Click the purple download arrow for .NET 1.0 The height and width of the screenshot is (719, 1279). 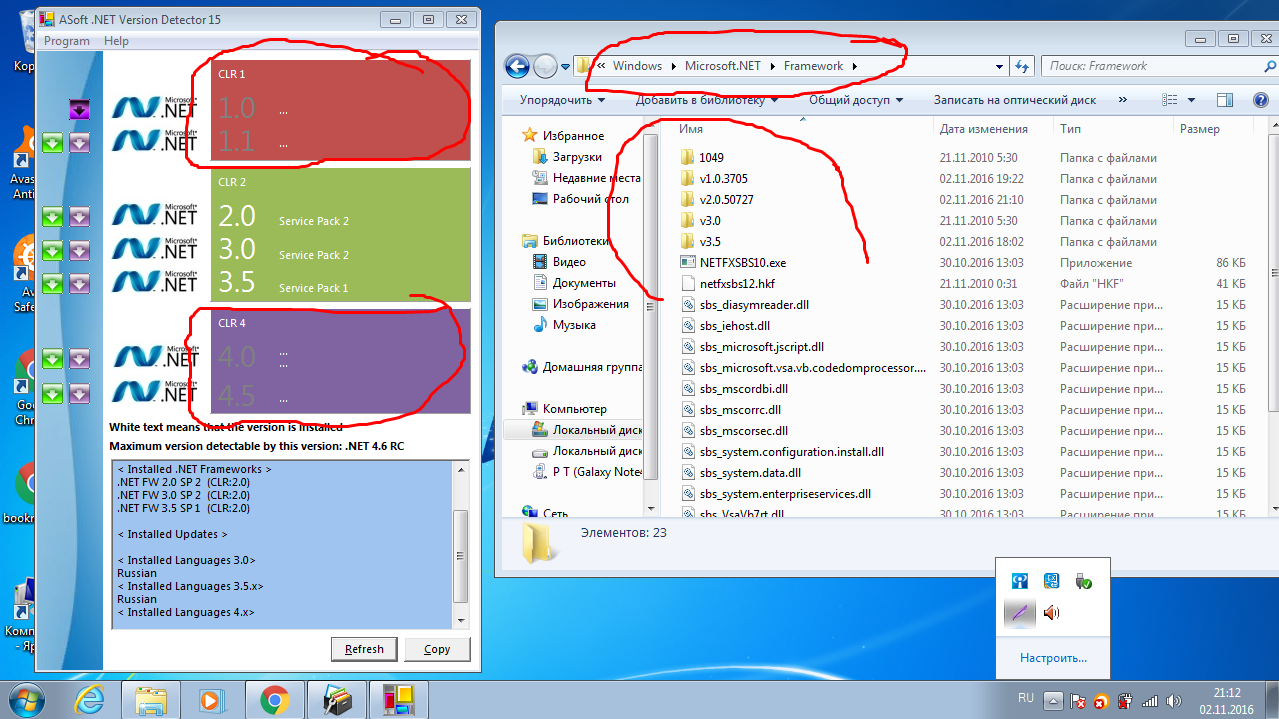(79, 109)
